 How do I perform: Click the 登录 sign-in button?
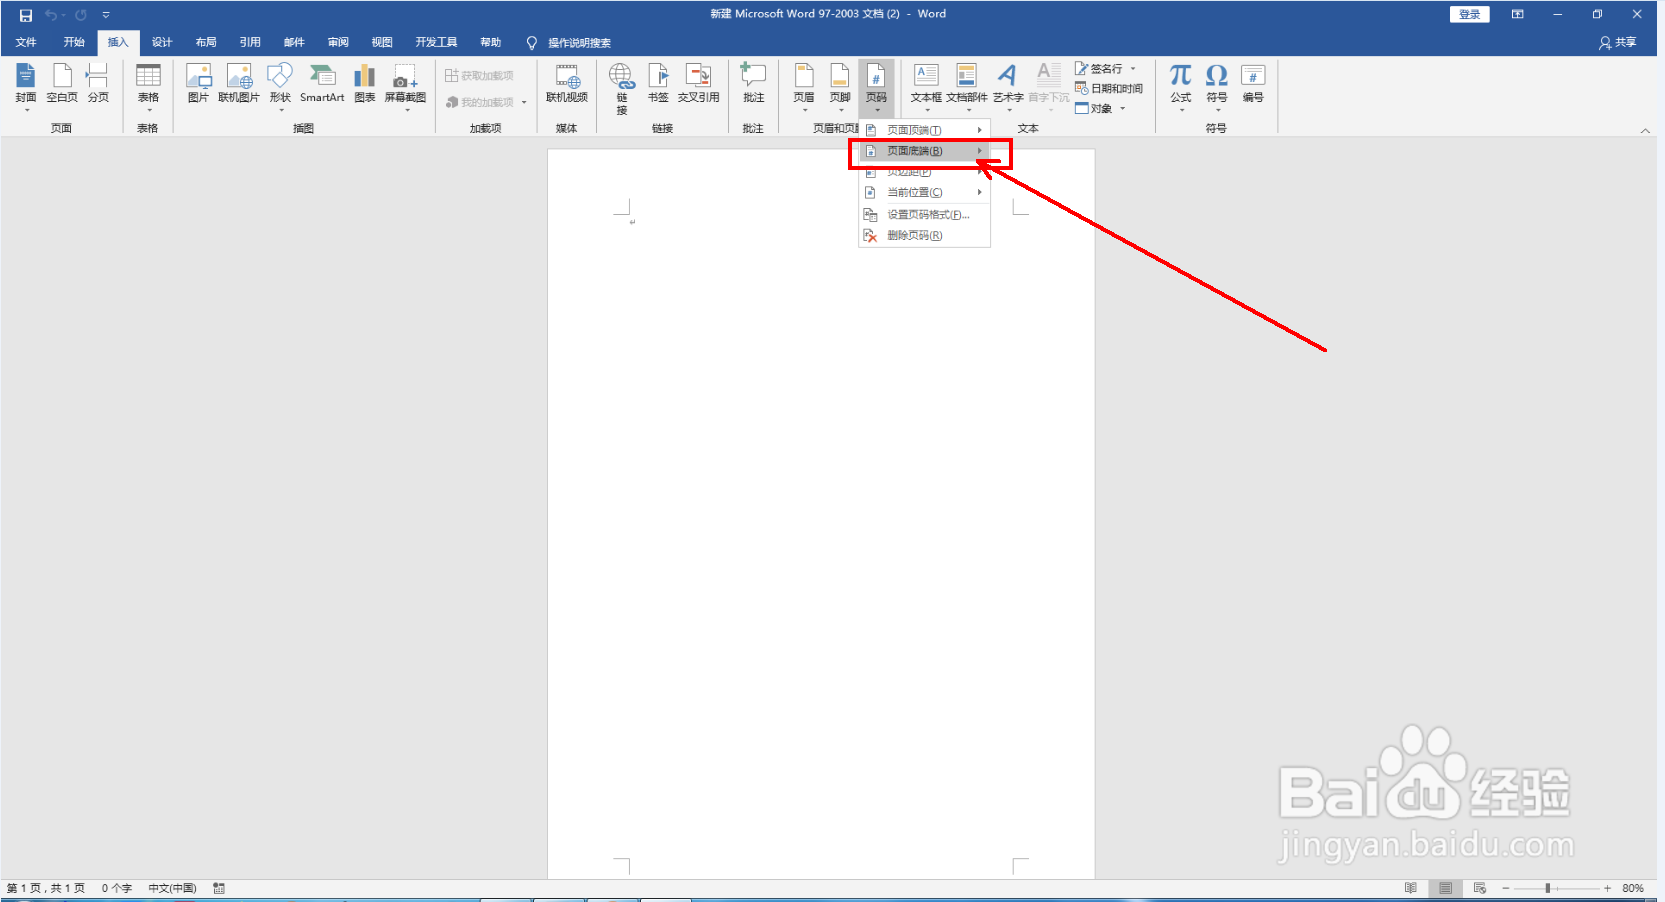tap(1469, 14)
